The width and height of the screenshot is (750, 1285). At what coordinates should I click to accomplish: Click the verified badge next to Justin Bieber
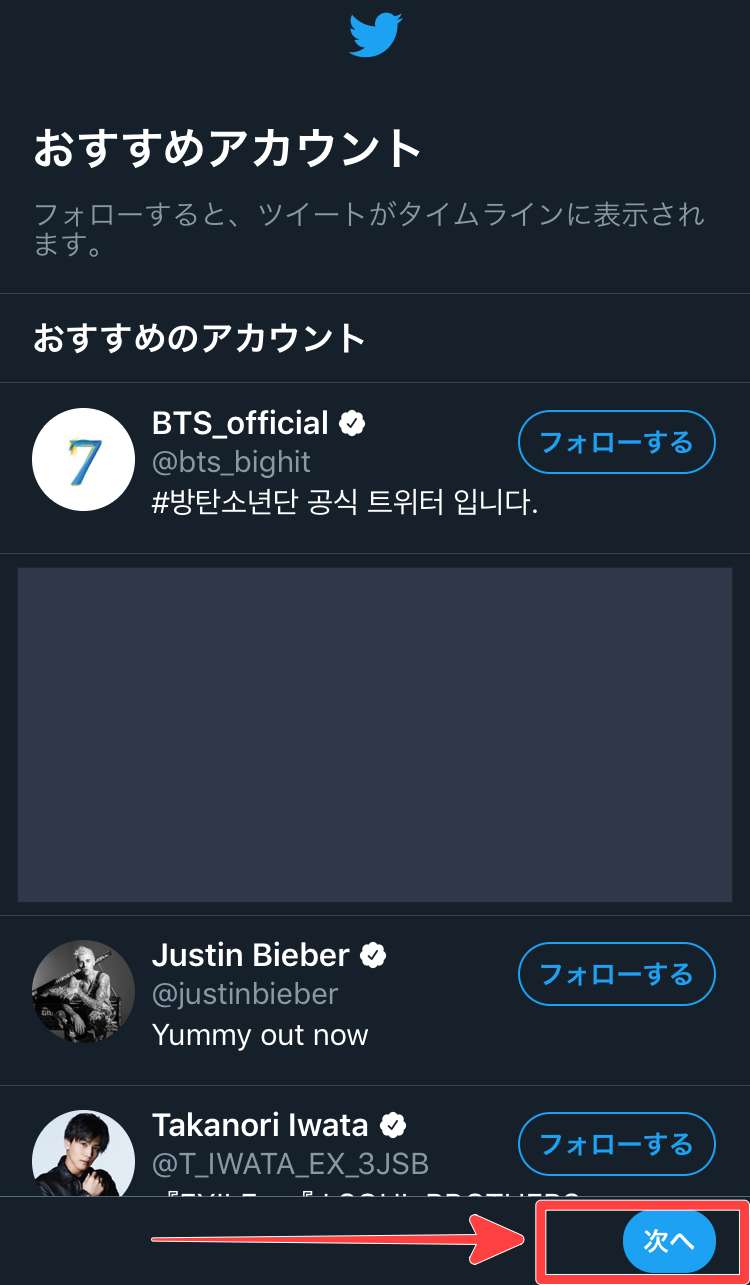[x=373, y=956]
